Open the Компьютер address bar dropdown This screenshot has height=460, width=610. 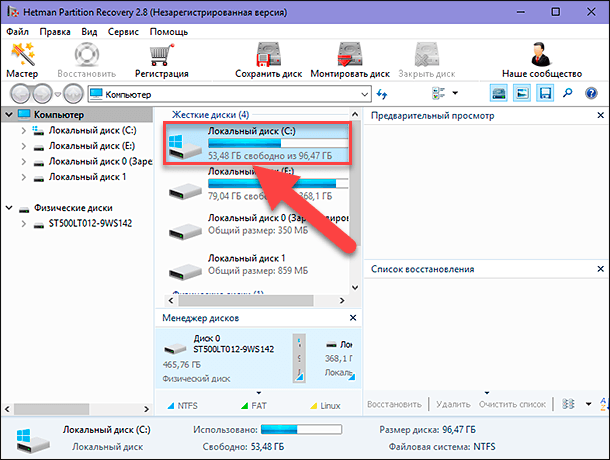tap(364, 94)
